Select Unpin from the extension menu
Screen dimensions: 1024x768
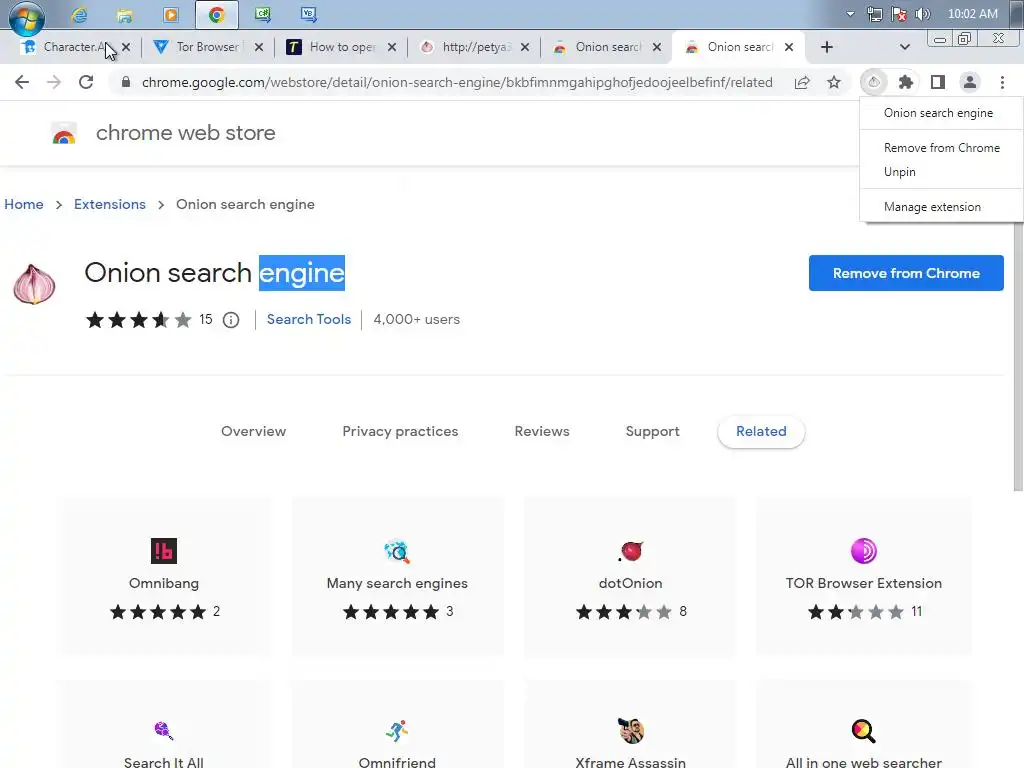tap(941, 172)
